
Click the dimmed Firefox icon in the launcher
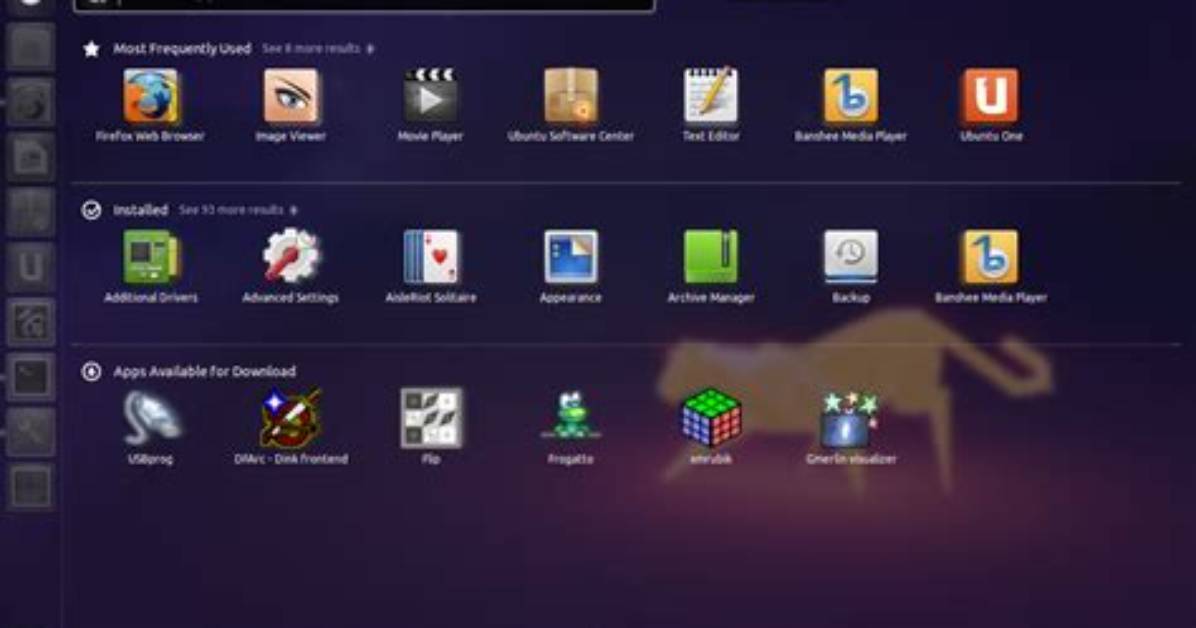[x=31, y=103]
